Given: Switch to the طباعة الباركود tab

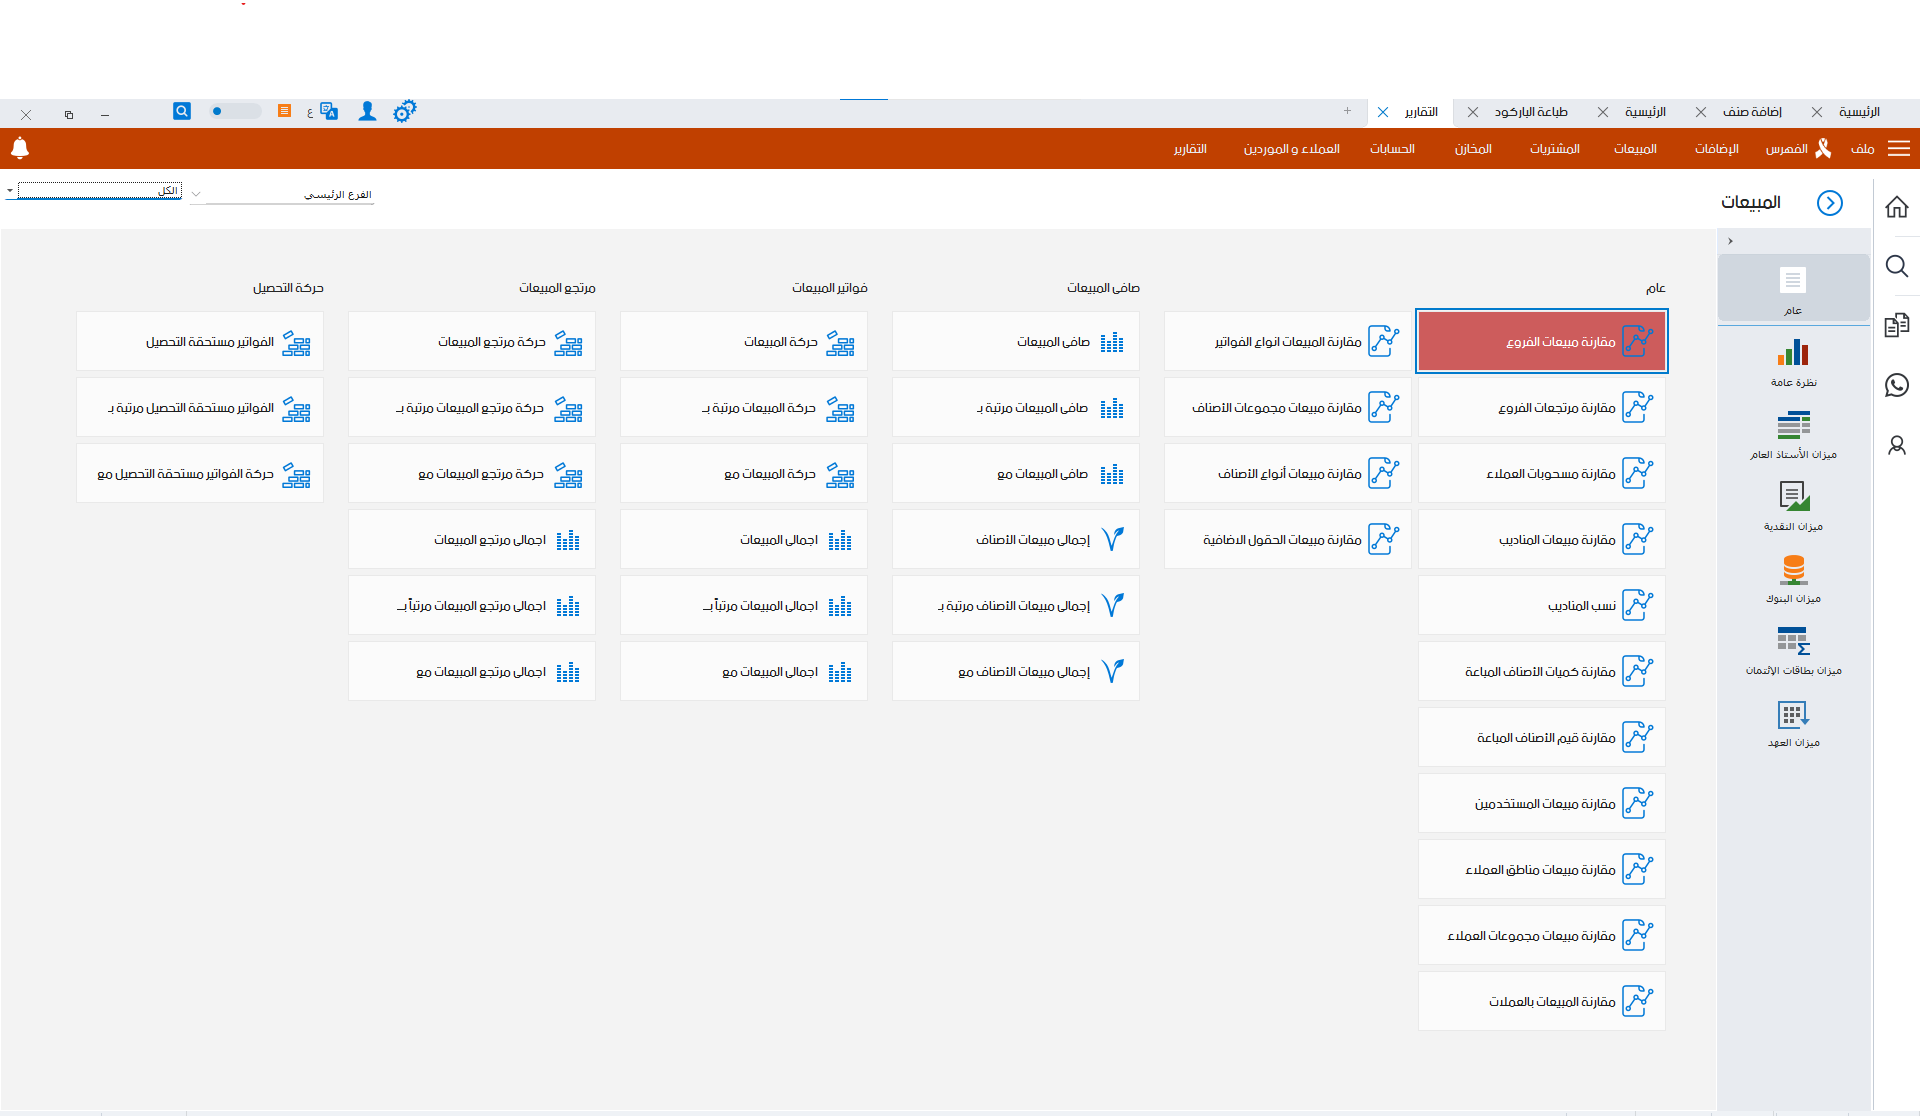Looking at the screenshot, I should point(1530,112).
